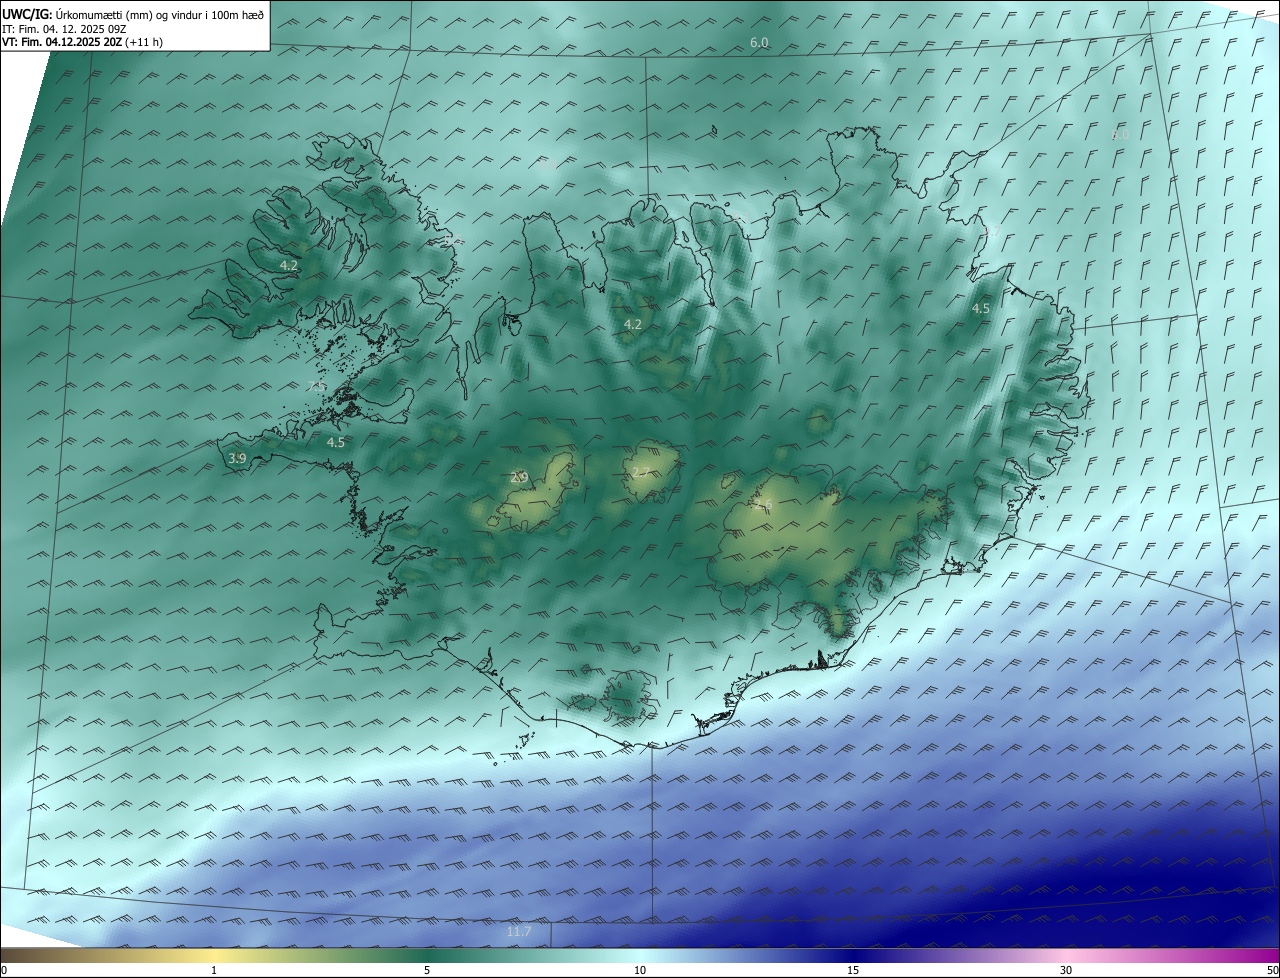
Task: Click the '2.9' value label on Langjökull glacier
Action: (518, 477)
